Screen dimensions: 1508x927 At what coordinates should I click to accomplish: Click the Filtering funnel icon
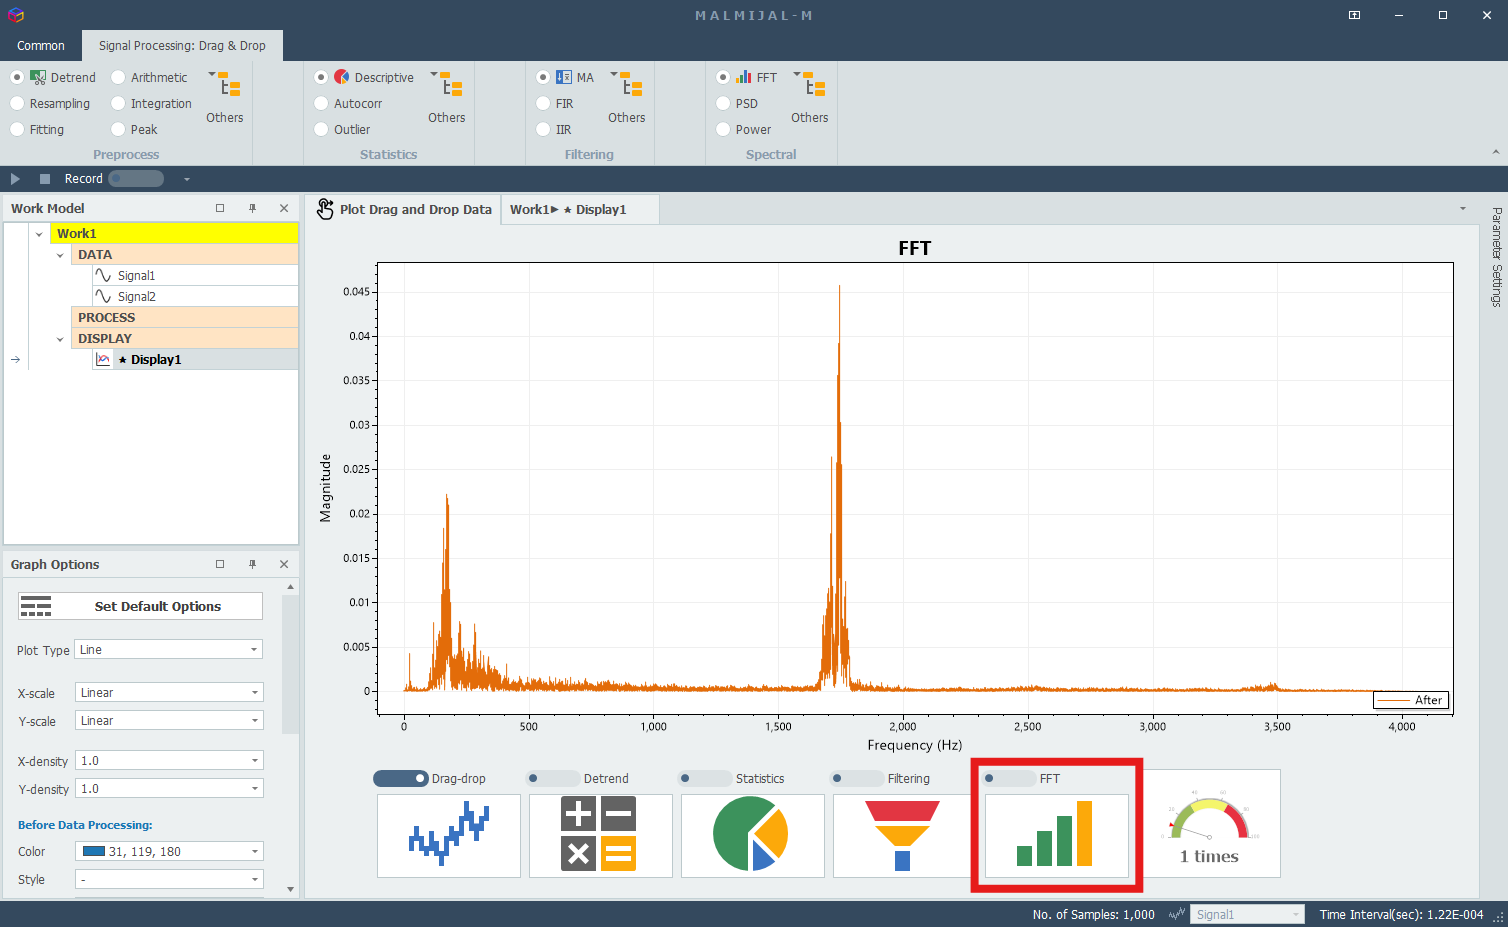[903, 836]
